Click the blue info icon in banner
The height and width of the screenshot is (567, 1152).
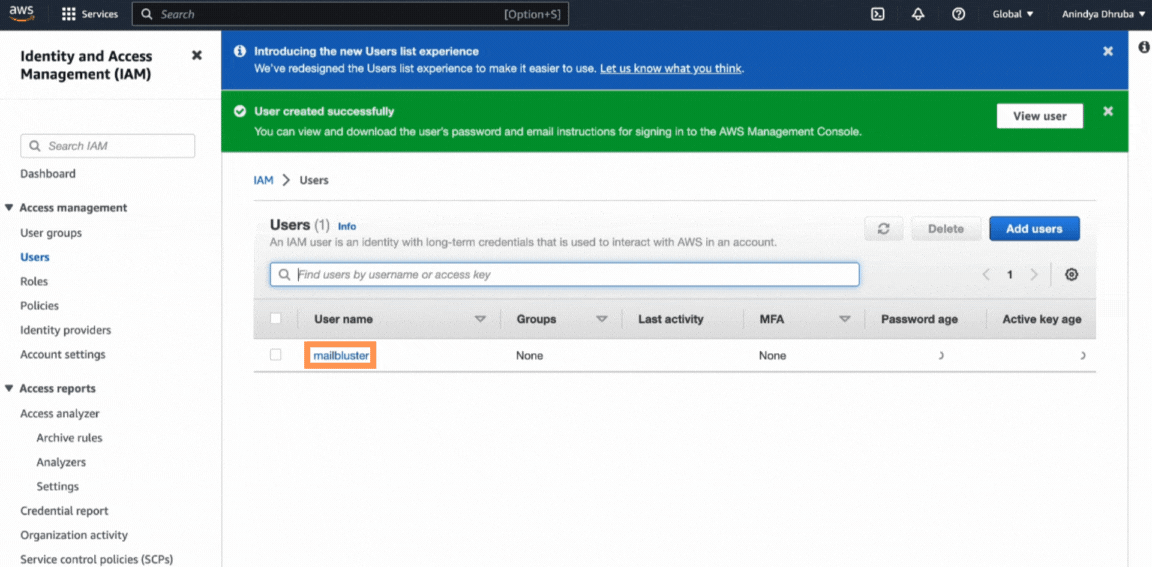point(239,51)
